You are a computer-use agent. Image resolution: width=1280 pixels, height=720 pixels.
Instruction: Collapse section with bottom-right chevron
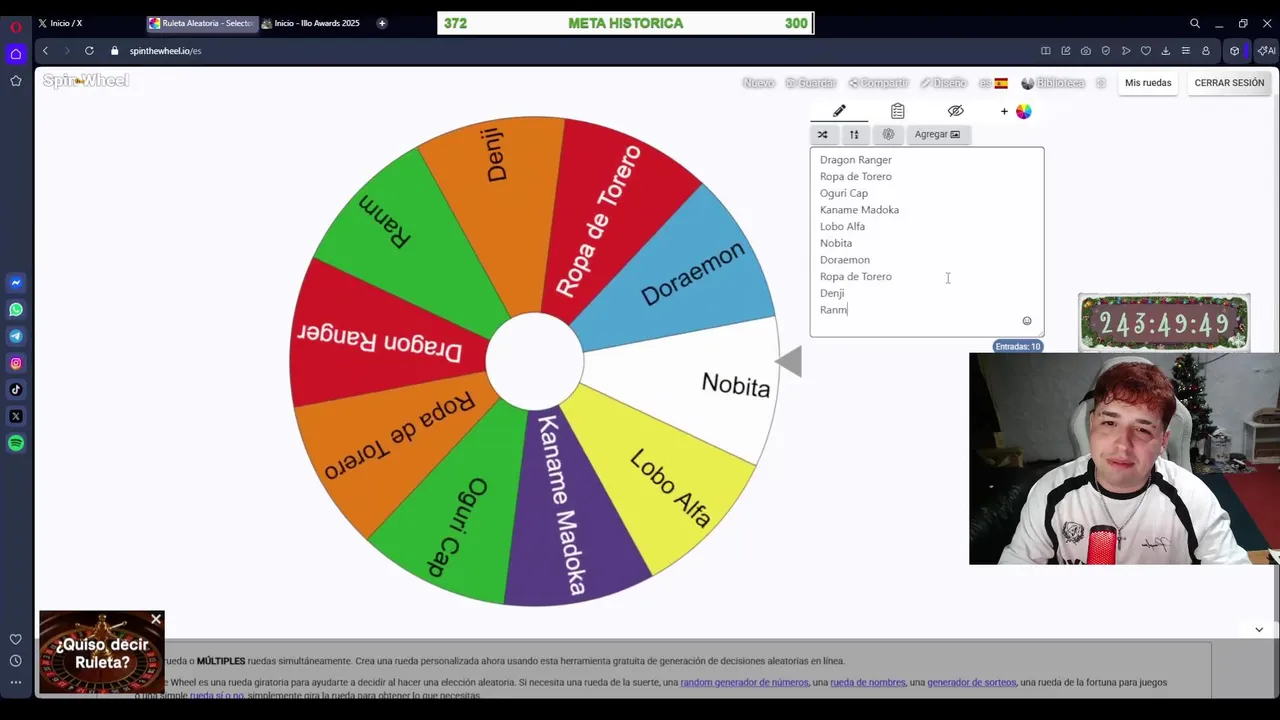pyautogui.click(x=1259, y=629)
